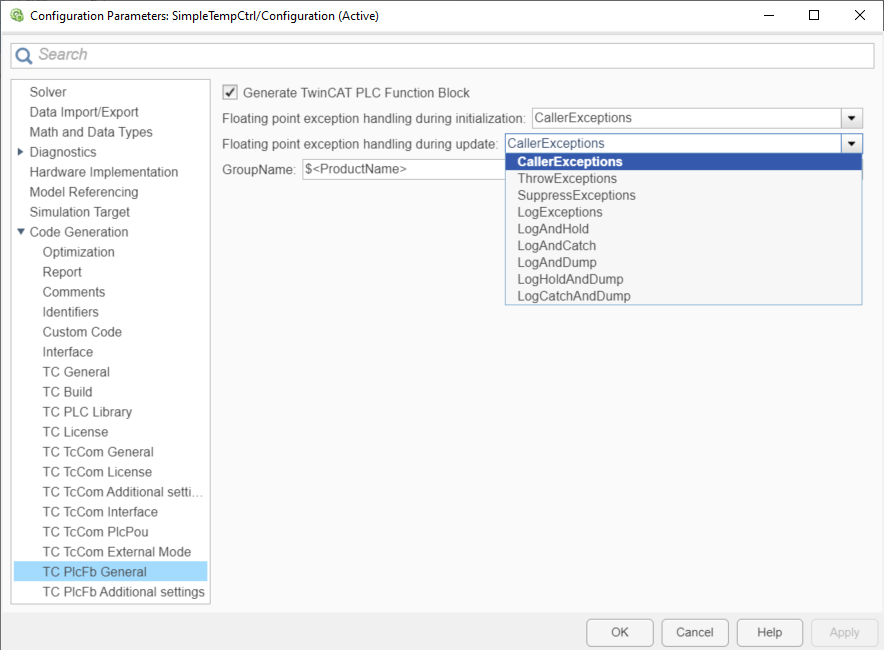
Task: Open TC TcCom Interface
Action: coord(100,512)
